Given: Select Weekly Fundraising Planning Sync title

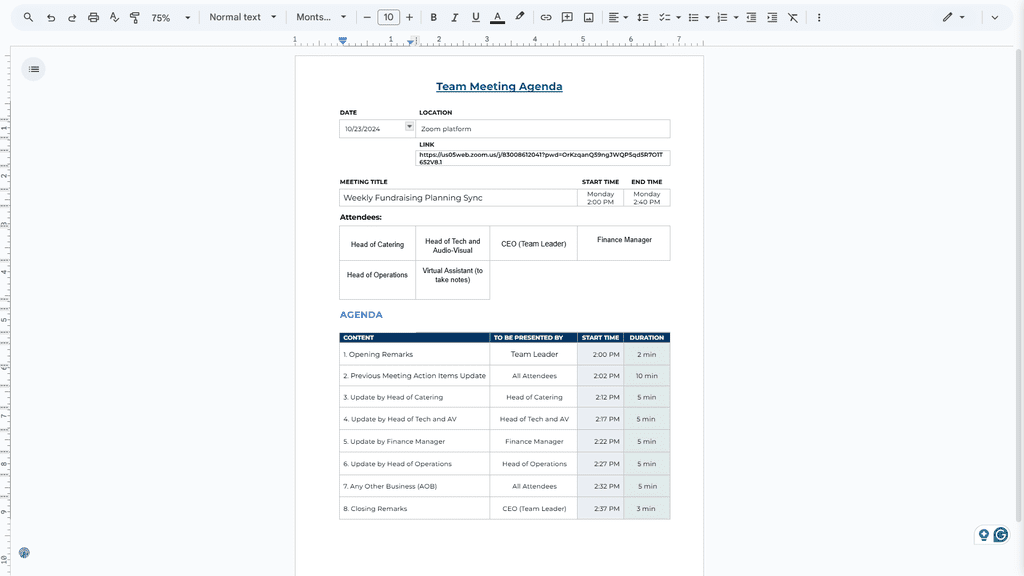Looking at the screenshot, I should [x=413, y=198].
